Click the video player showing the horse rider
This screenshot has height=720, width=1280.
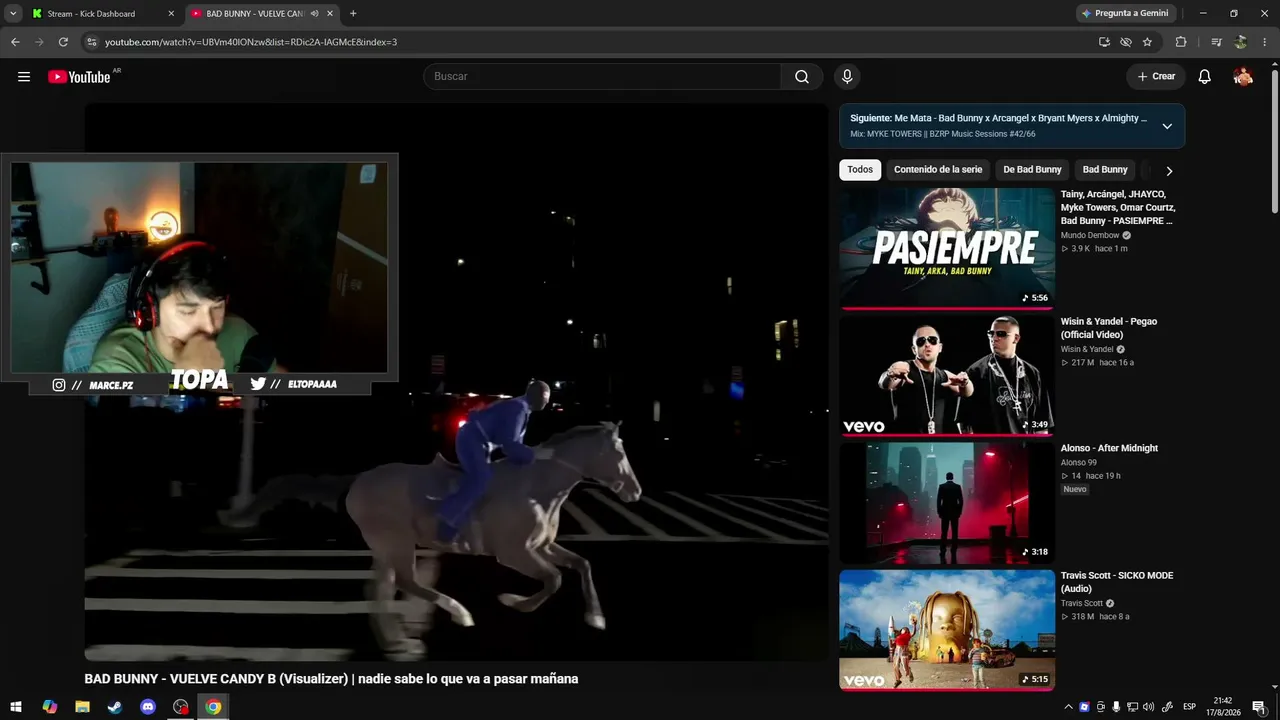tap(456, 382)
